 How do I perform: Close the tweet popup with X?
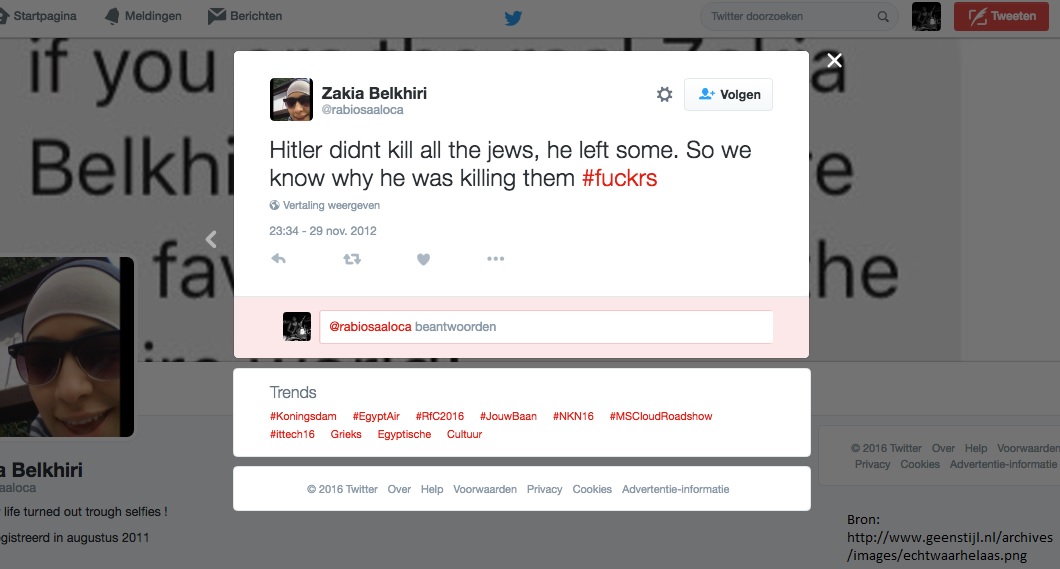point(834,60)
